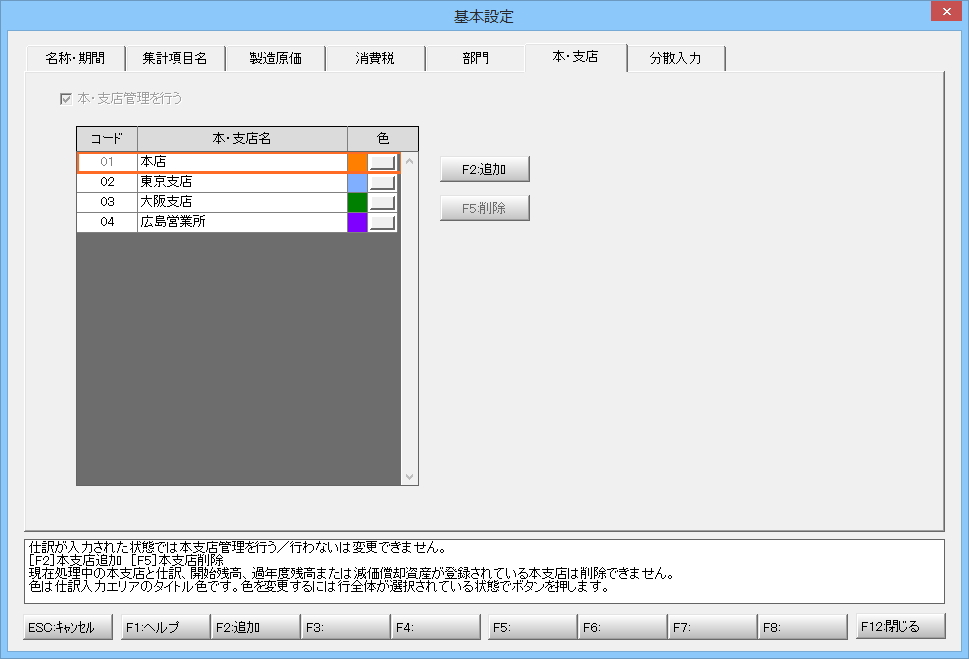
Task: Click the table scrollbar up arrow
Action: (x=409, y=161)
